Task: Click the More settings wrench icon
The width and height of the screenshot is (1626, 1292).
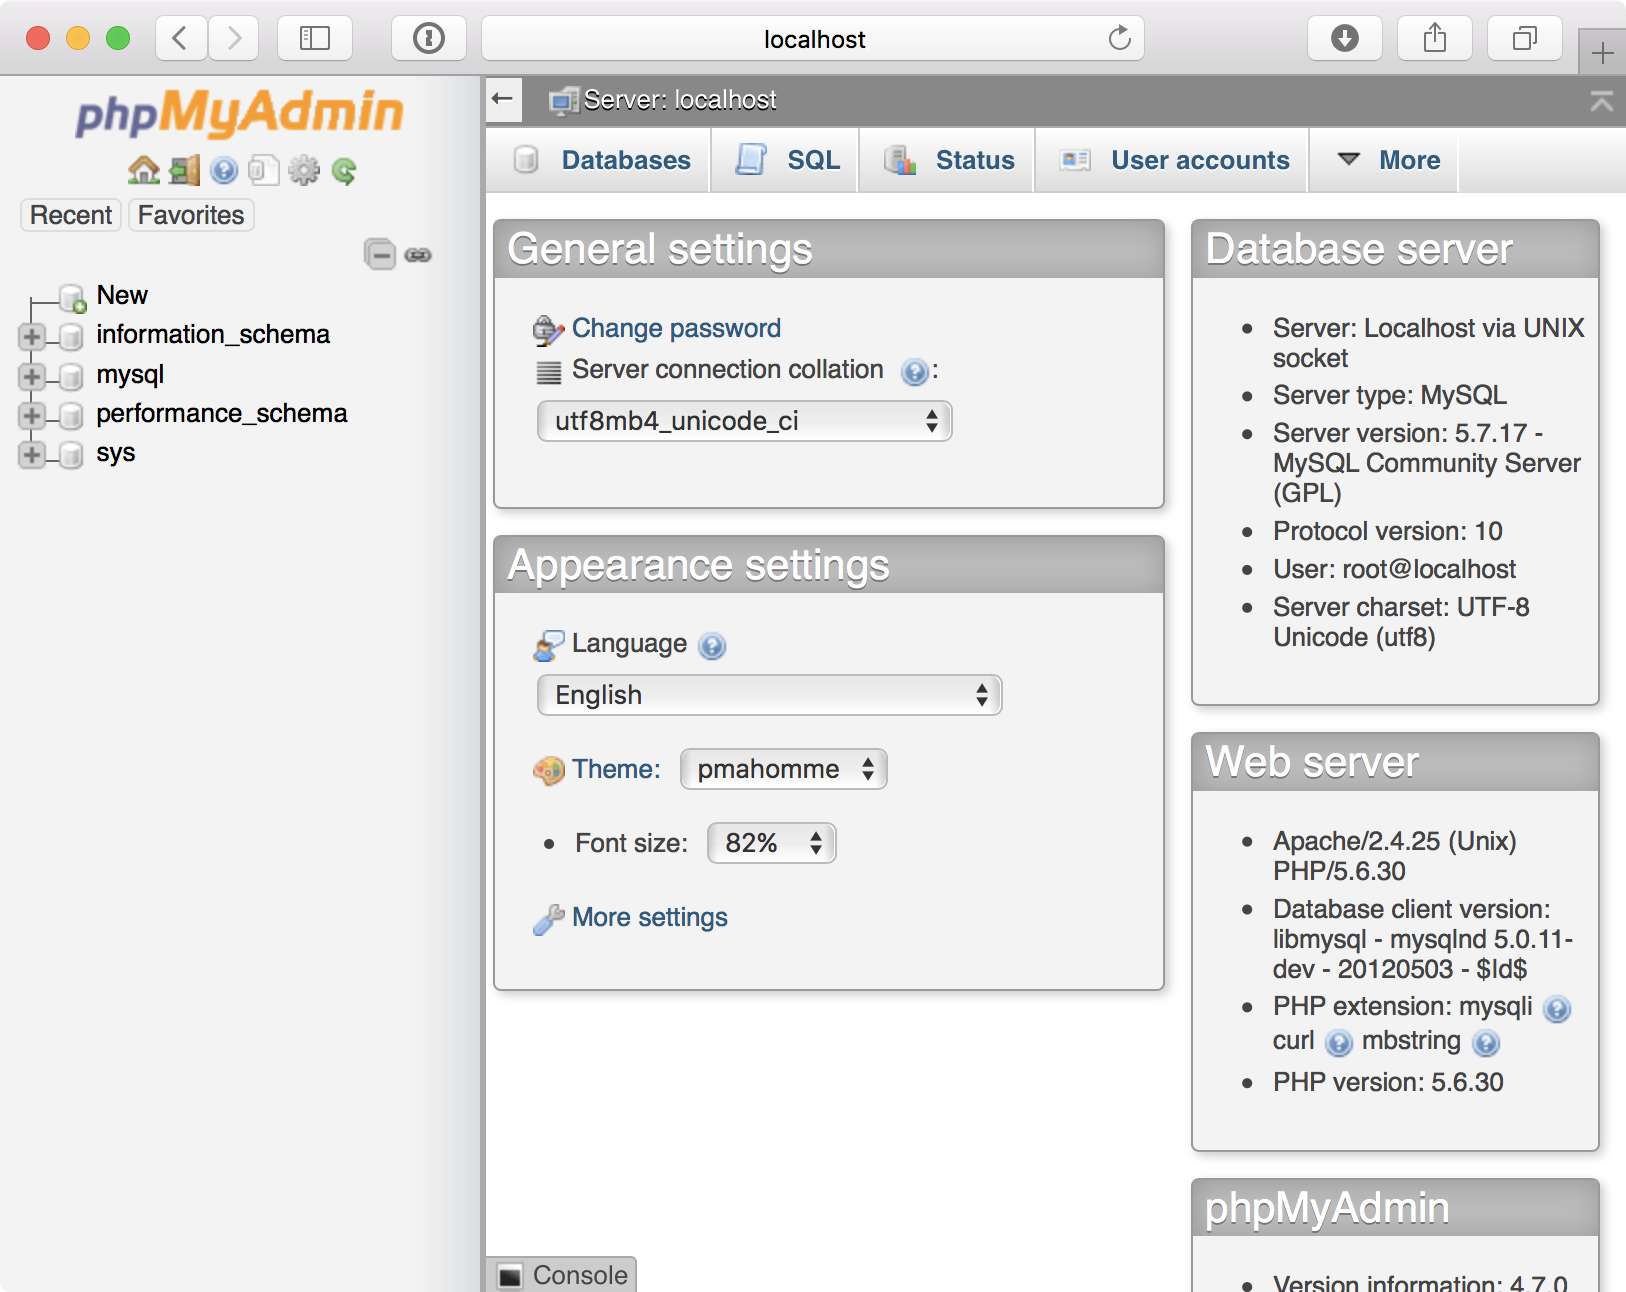Action: click(548, 919)
